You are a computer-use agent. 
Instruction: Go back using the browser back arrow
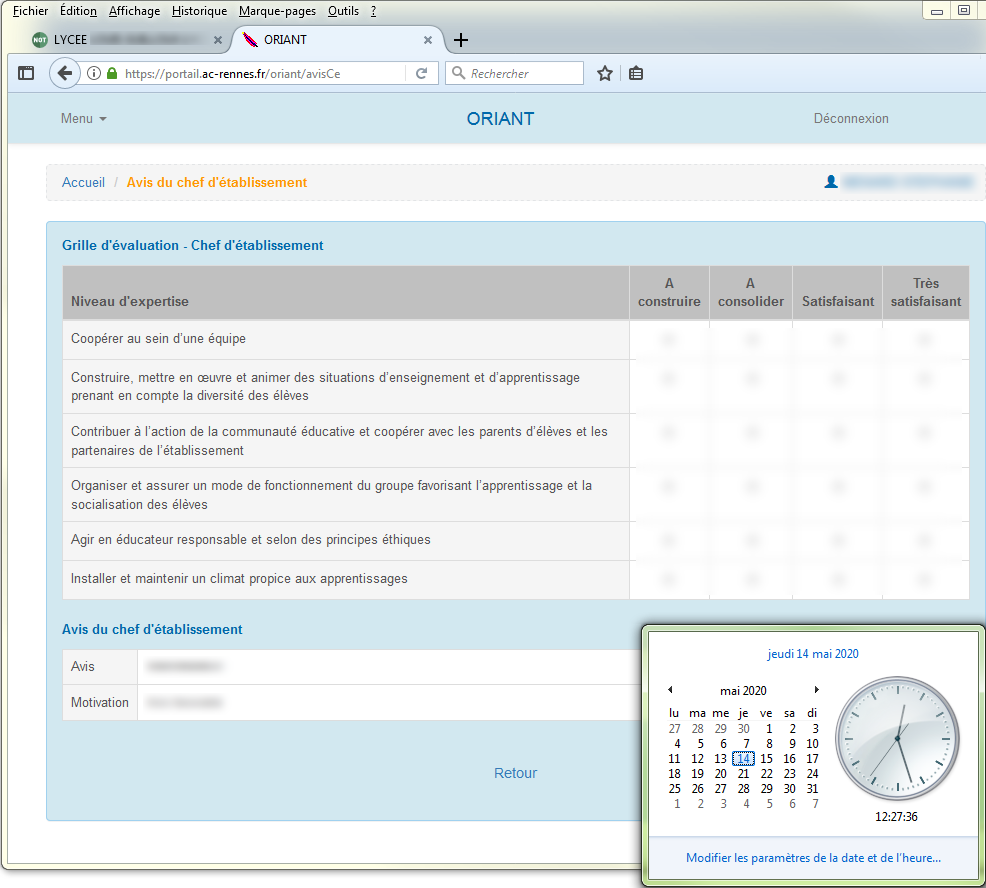click(65, 74)
